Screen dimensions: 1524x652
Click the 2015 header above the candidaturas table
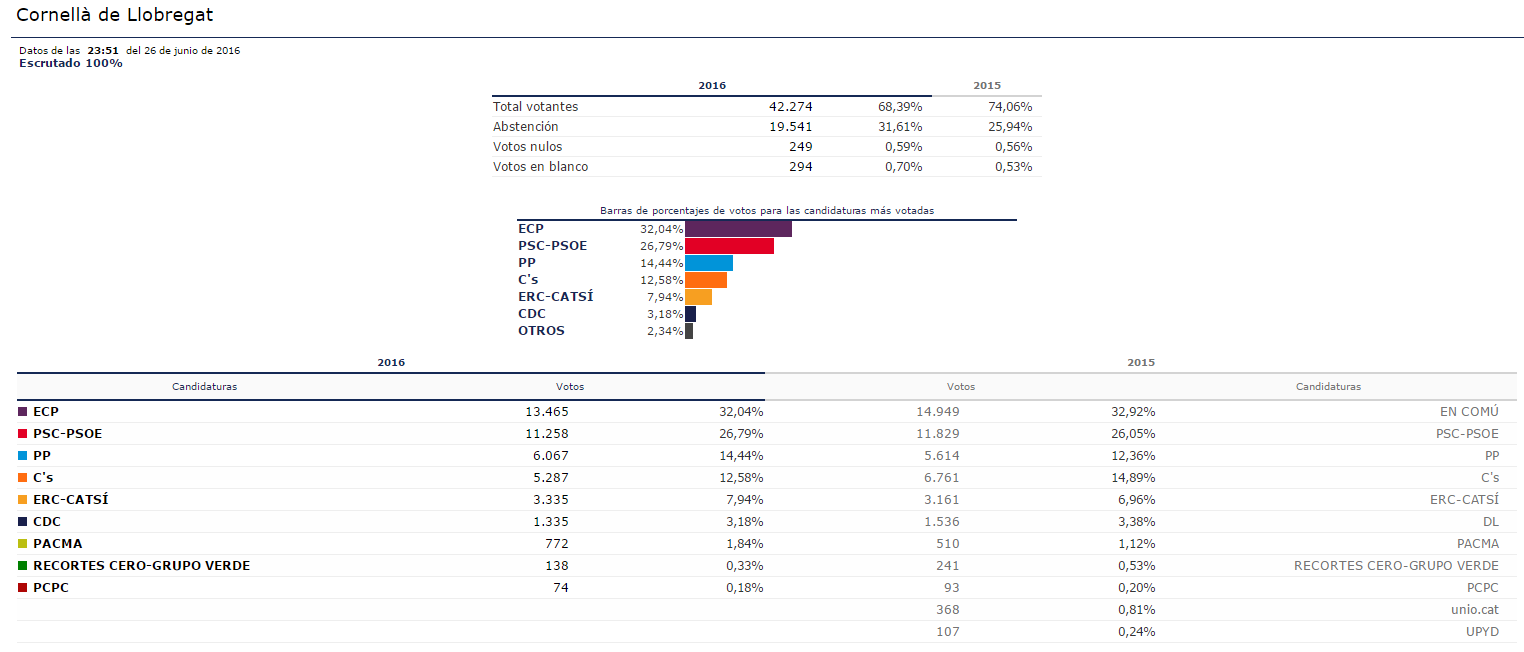coord(1140,362)
